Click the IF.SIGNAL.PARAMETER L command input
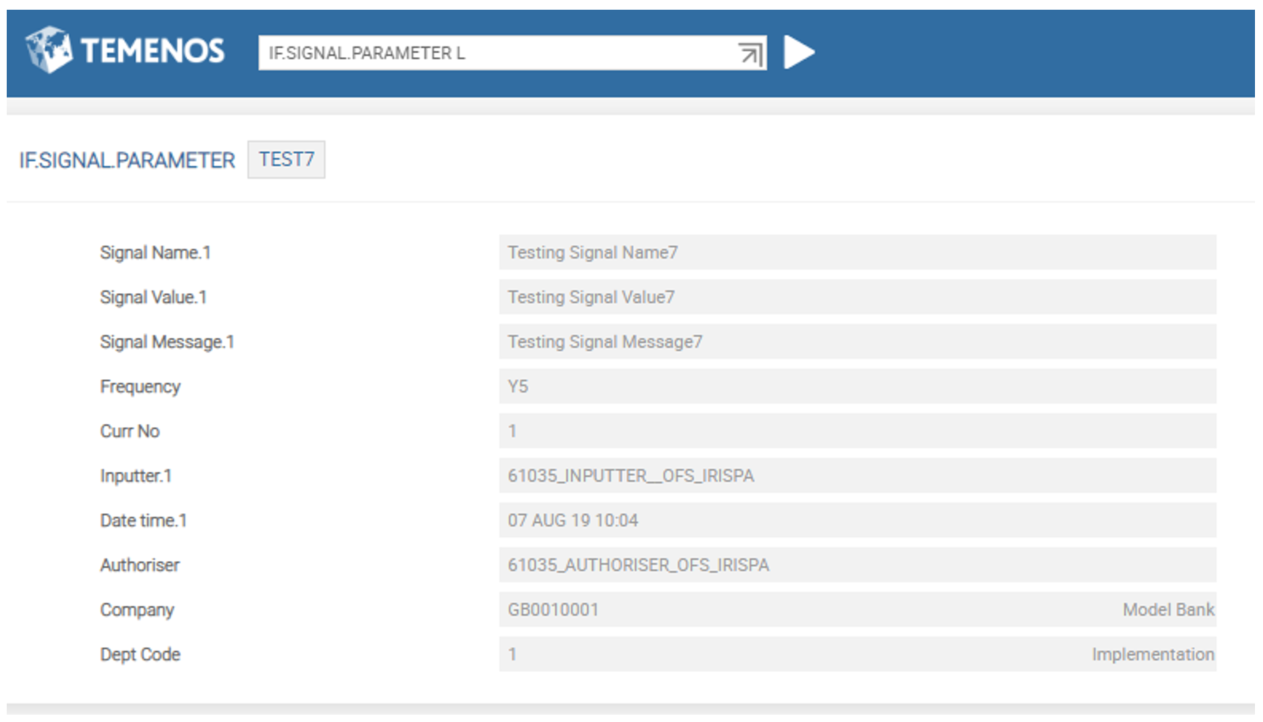 click(x=495, y=53)
